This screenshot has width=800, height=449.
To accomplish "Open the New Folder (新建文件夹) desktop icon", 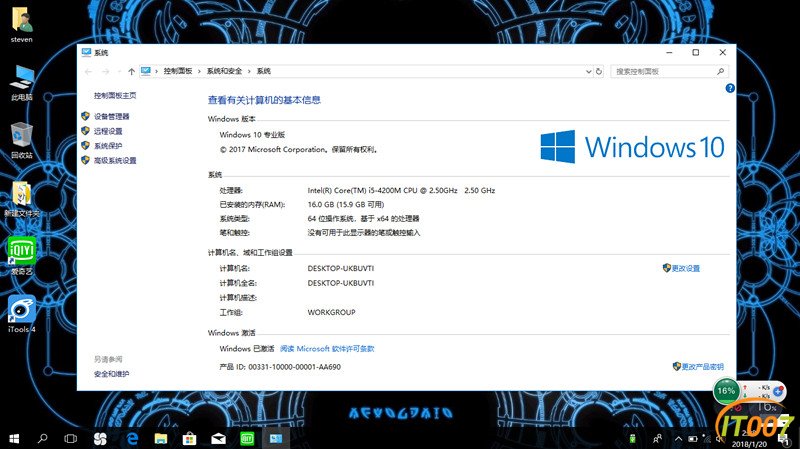I will (x=21, y=199).
